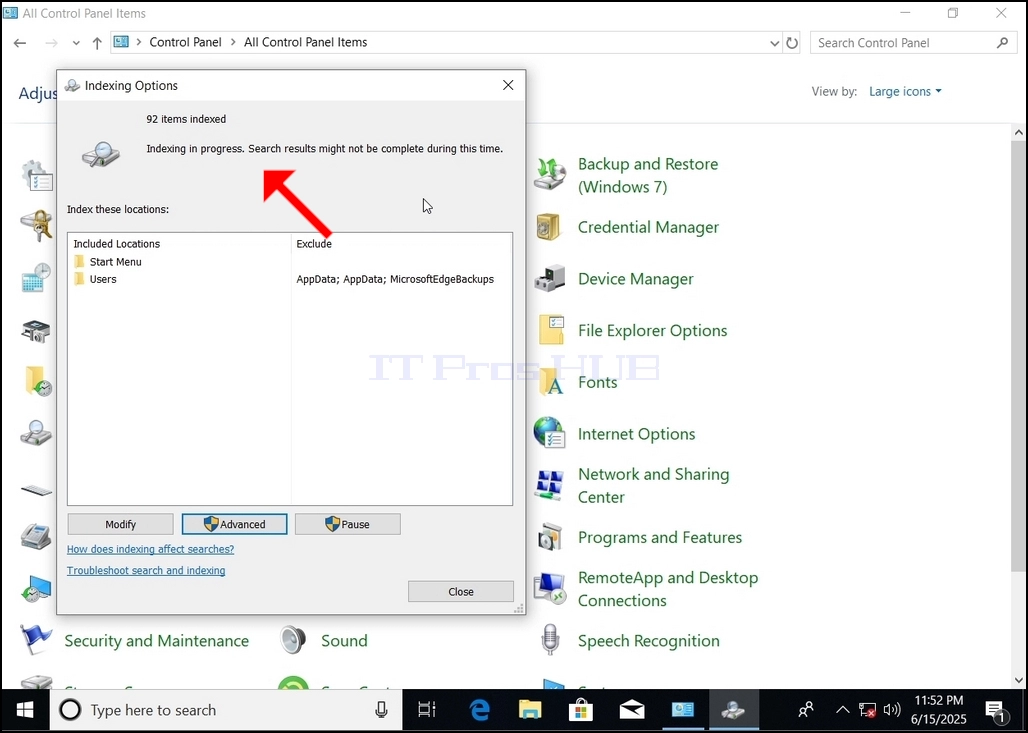Click the AppData; AppData; MicrosoftEdgeBackups exclude entry

point(395,279)
